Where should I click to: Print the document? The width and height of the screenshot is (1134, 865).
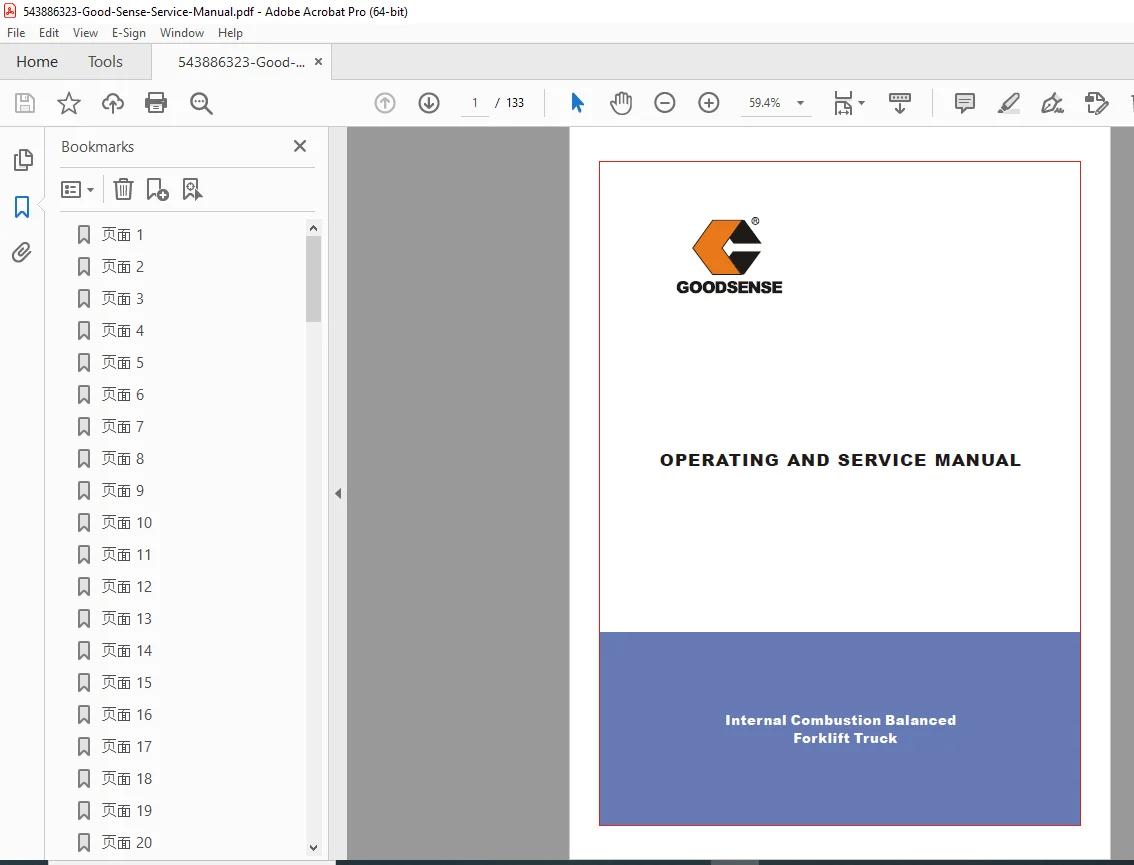click(156, 103)
